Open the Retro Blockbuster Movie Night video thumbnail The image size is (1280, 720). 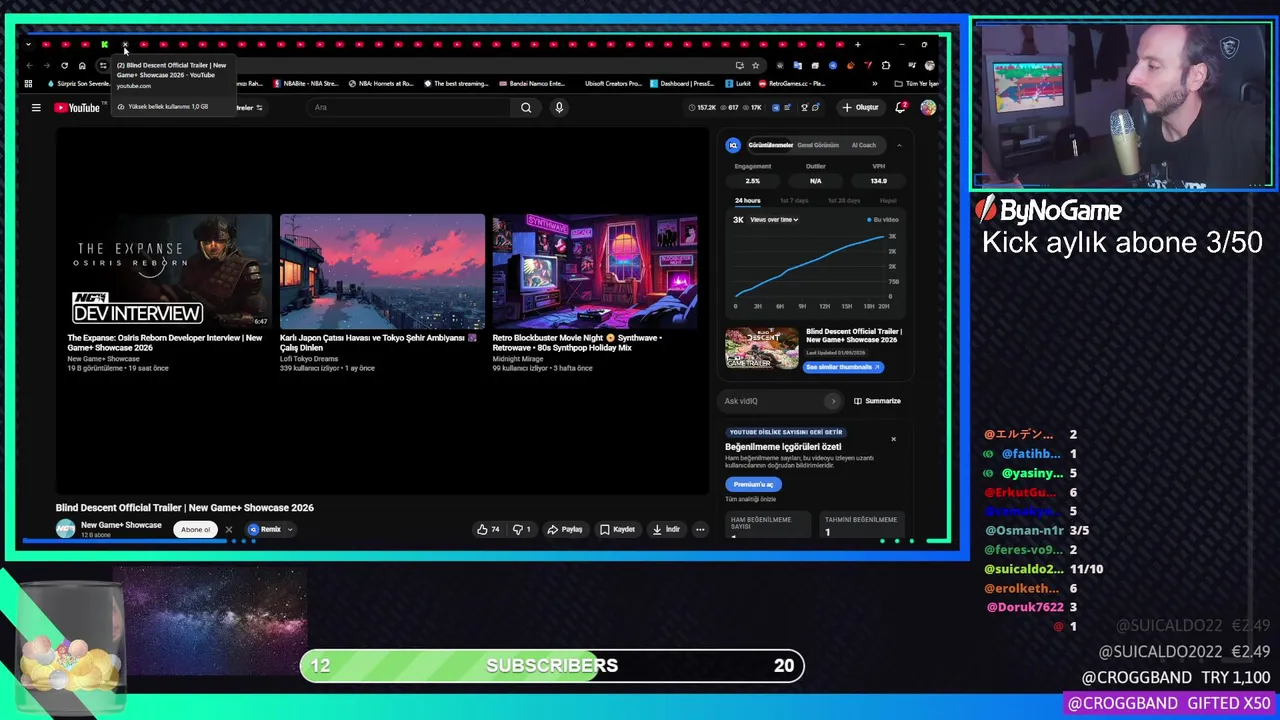[x=594, y=271]
